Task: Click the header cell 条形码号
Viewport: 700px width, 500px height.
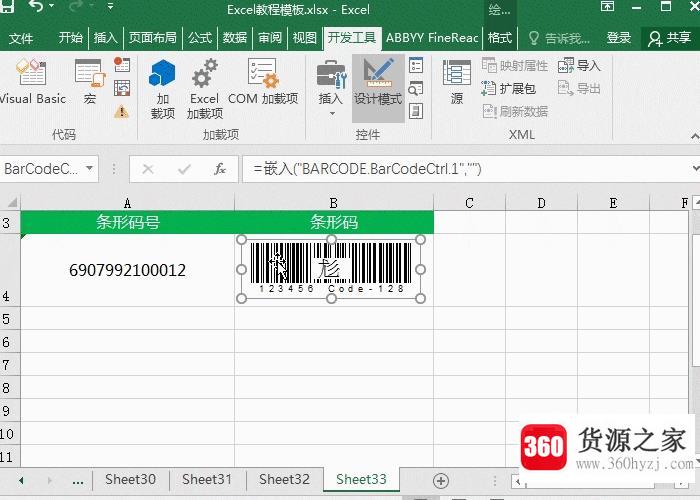Action: [x=128, y=222]
